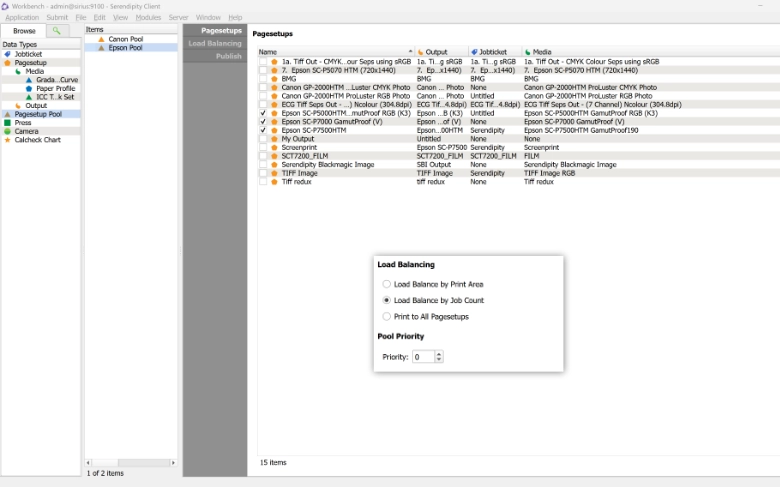Open the Server menu
This screenshot has height=487, width=780.
(x=178, y=17)
